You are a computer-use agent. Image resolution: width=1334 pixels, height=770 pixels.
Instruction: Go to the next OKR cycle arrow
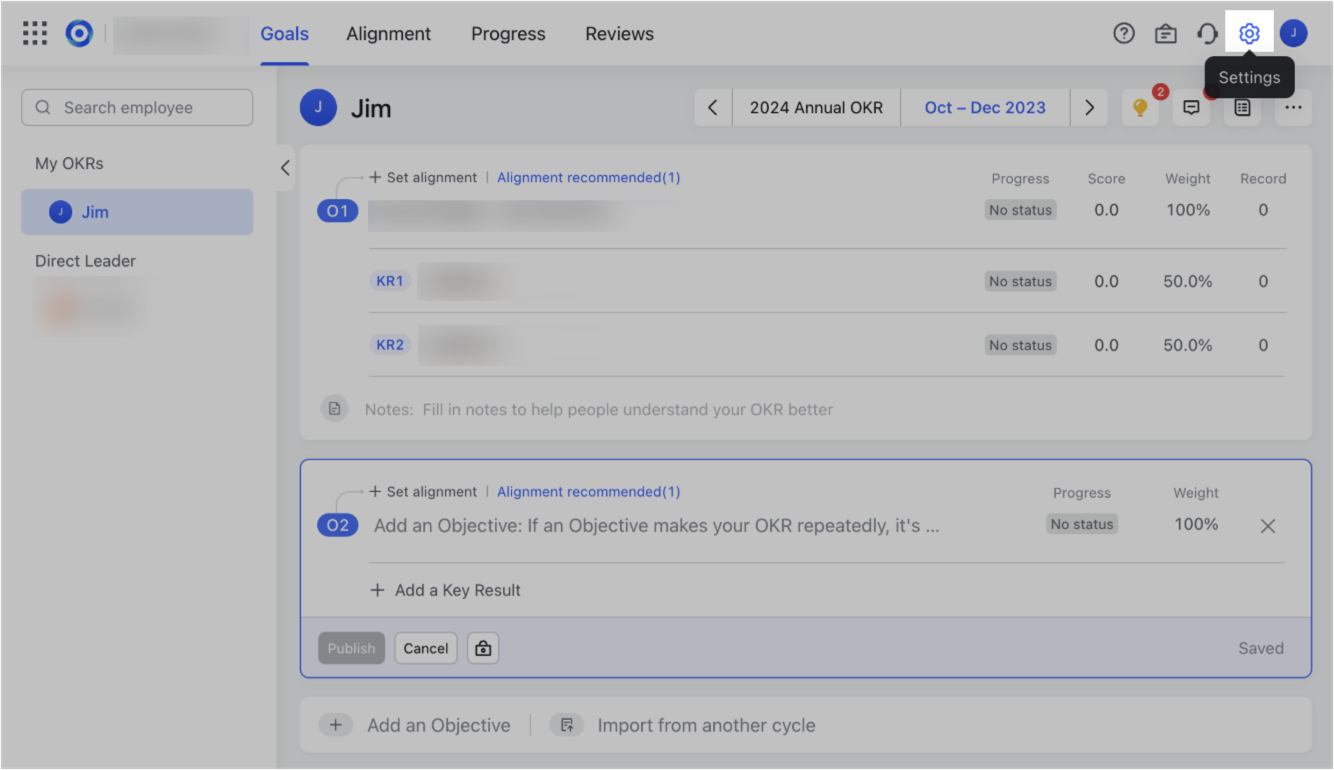tap(1089, 107)
